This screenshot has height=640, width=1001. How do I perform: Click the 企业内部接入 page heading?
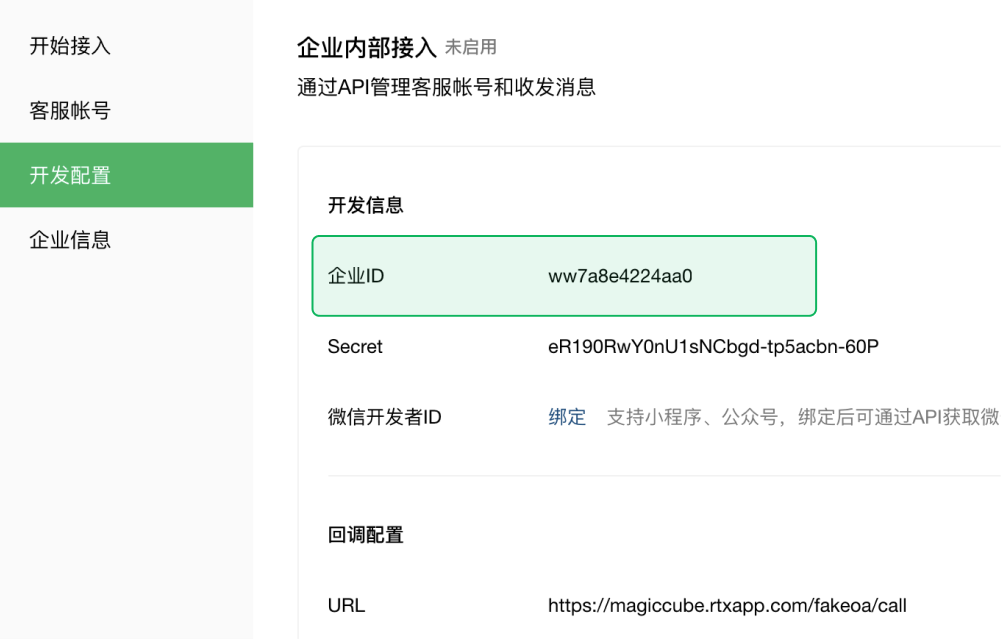[367, 47]
